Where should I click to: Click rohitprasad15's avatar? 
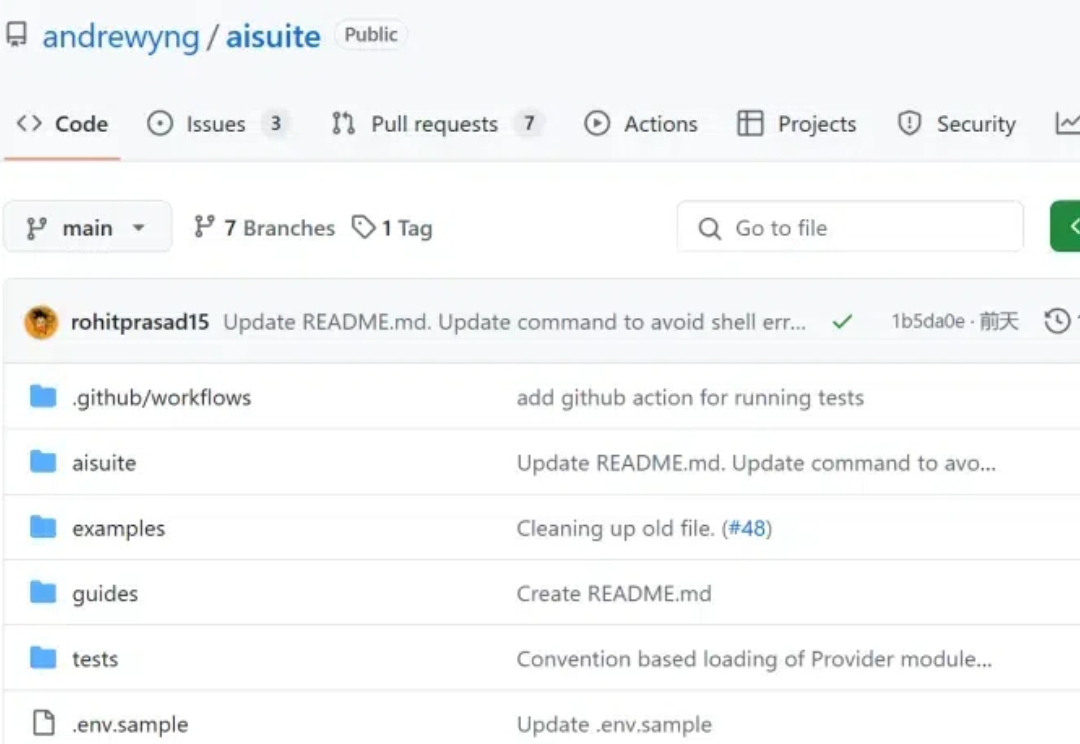pyautogui.click(x=41, y=322)
